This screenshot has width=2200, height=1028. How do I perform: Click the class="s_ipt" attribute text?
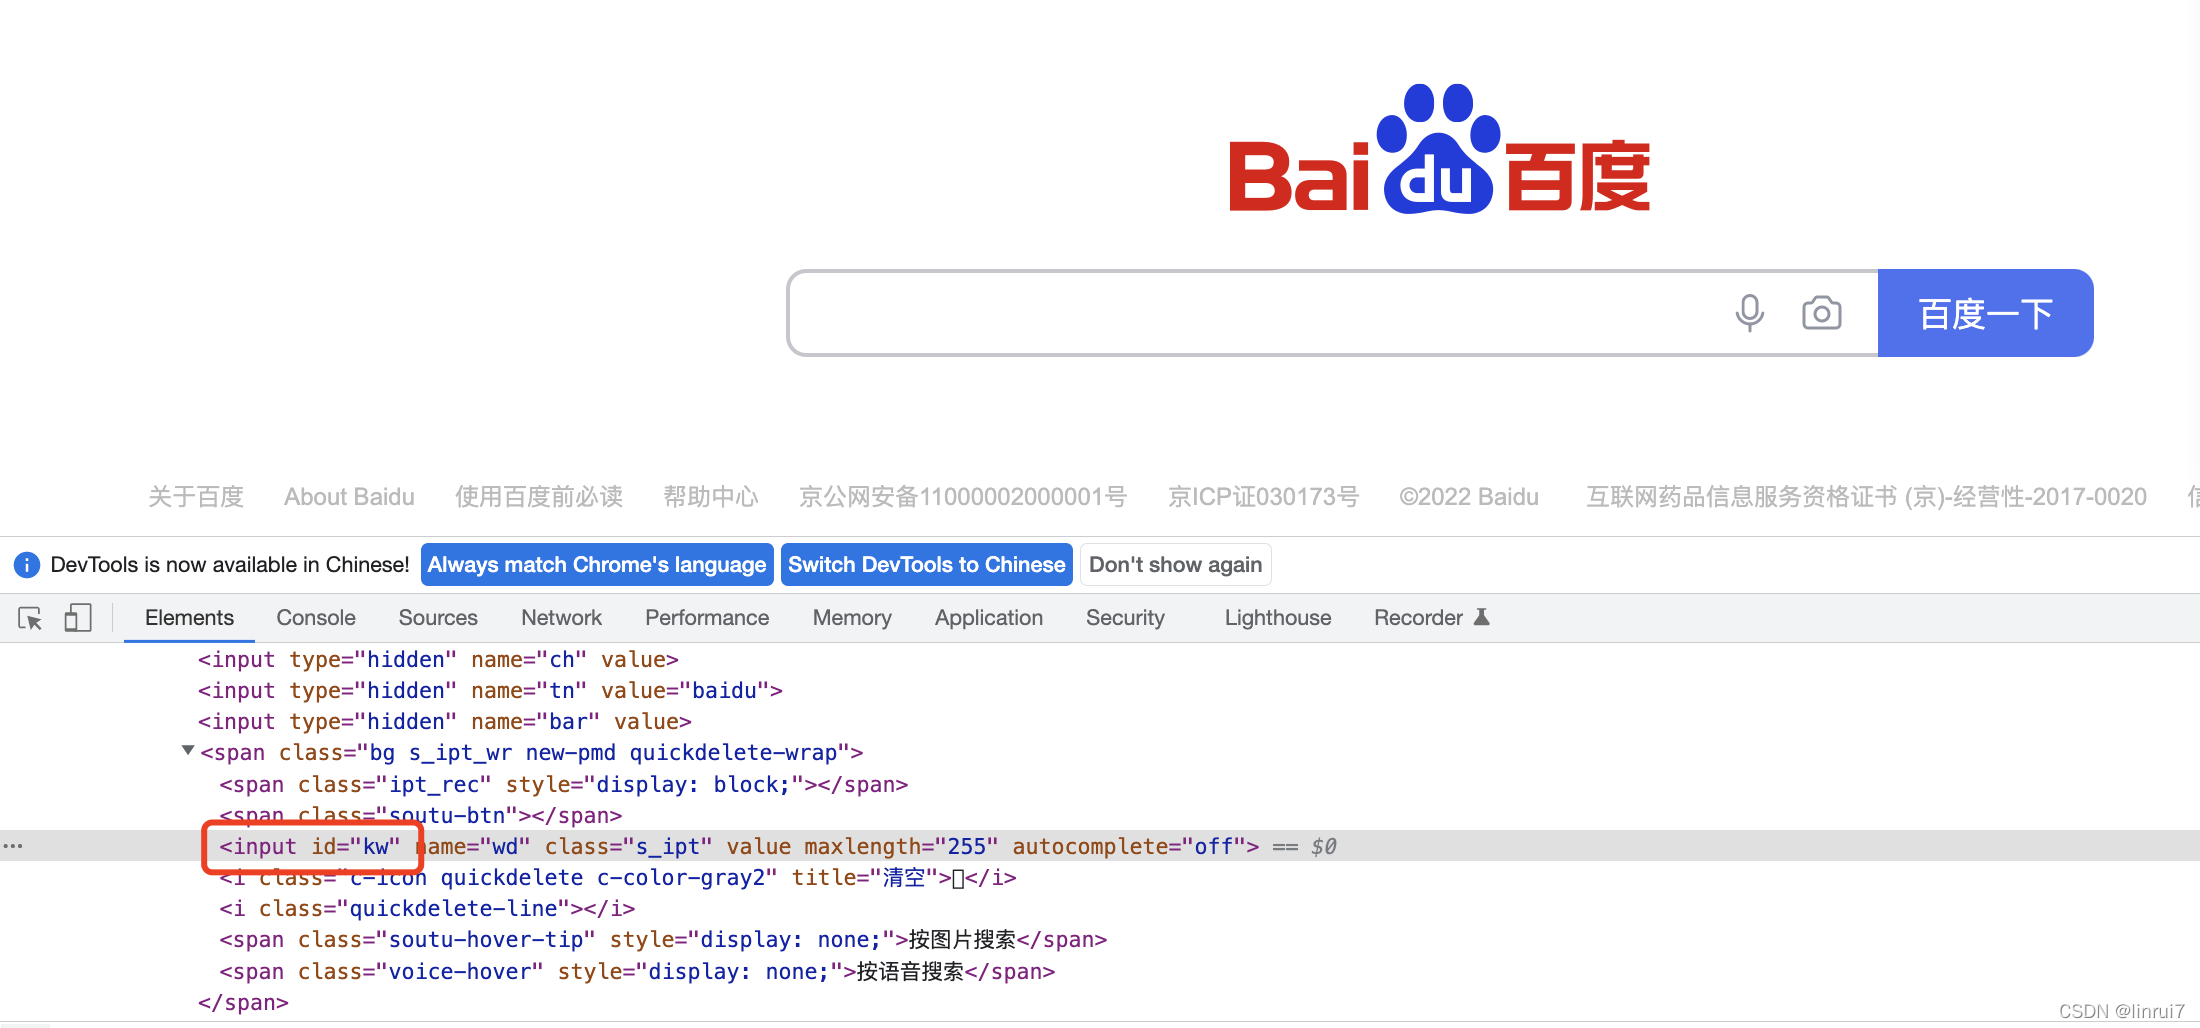pyautogui.click(x=628, y=847)
